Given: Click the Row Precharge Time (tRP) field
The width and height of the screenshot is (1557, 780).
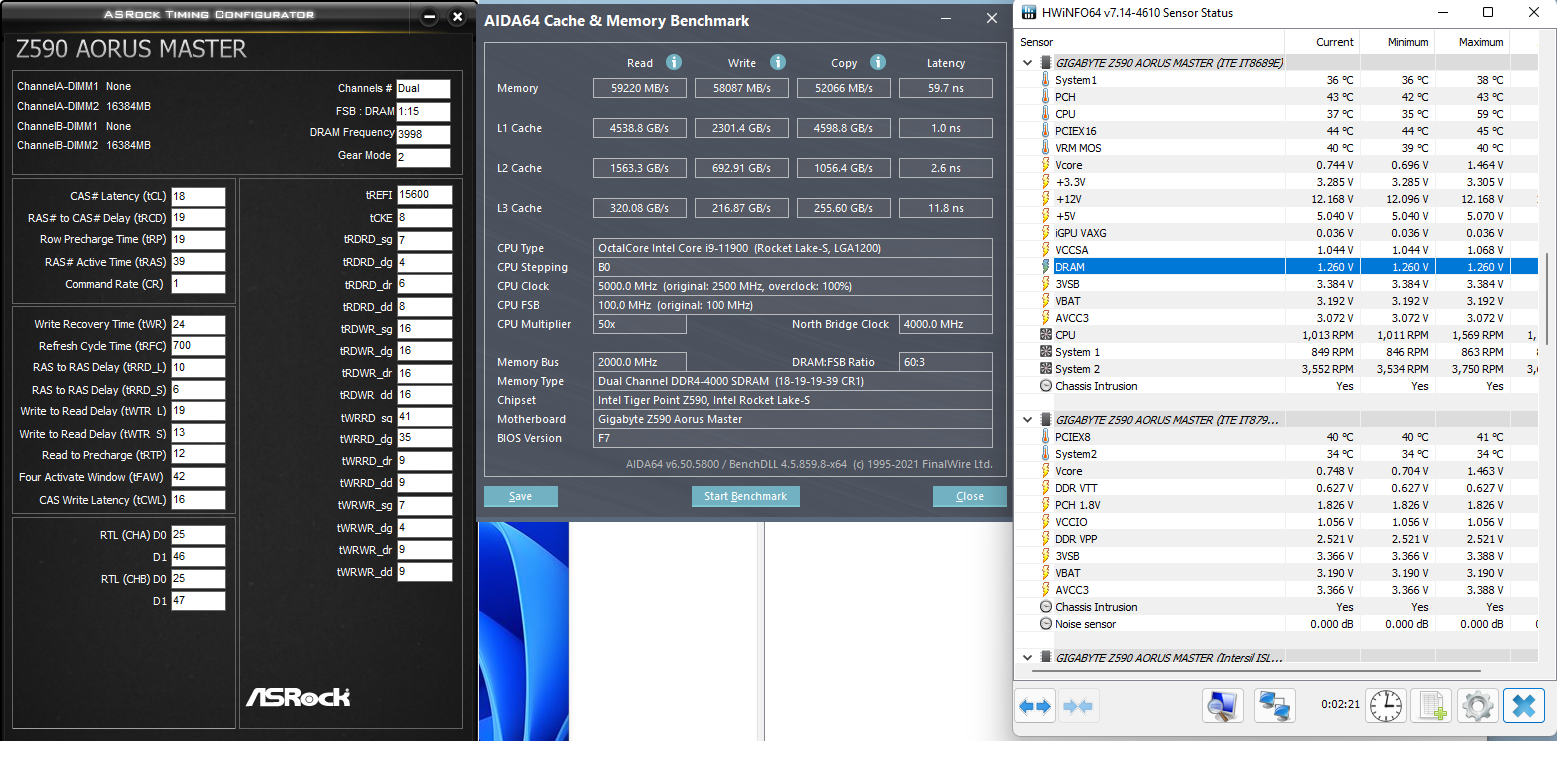Looking at the screenshot, I should pyautogui.click(x=198, y=240).
